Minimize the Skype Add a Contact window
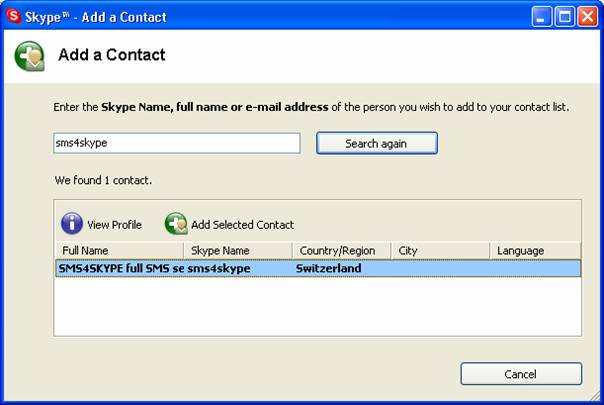This screenshot has width=604, height=405. 542,17
